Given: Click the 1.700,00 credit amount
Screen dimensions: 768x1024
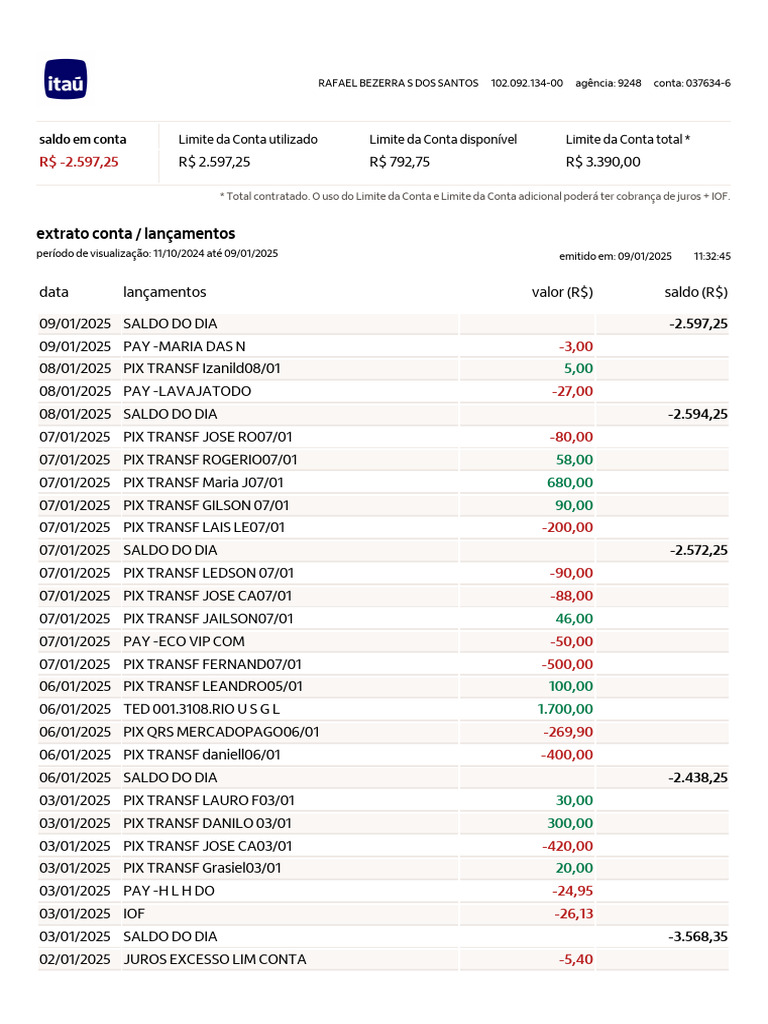Looking at the screenshot, I should pos(565,709).
